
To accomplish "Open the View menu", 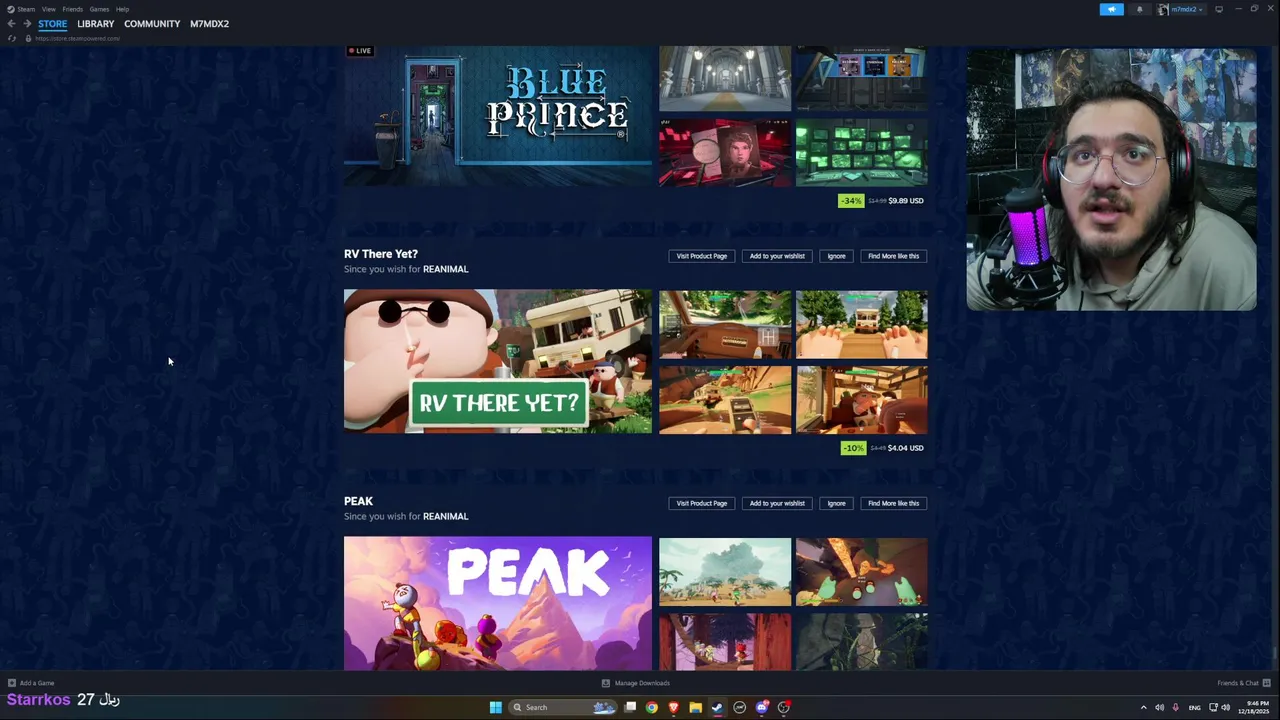I will pos(48,9).
